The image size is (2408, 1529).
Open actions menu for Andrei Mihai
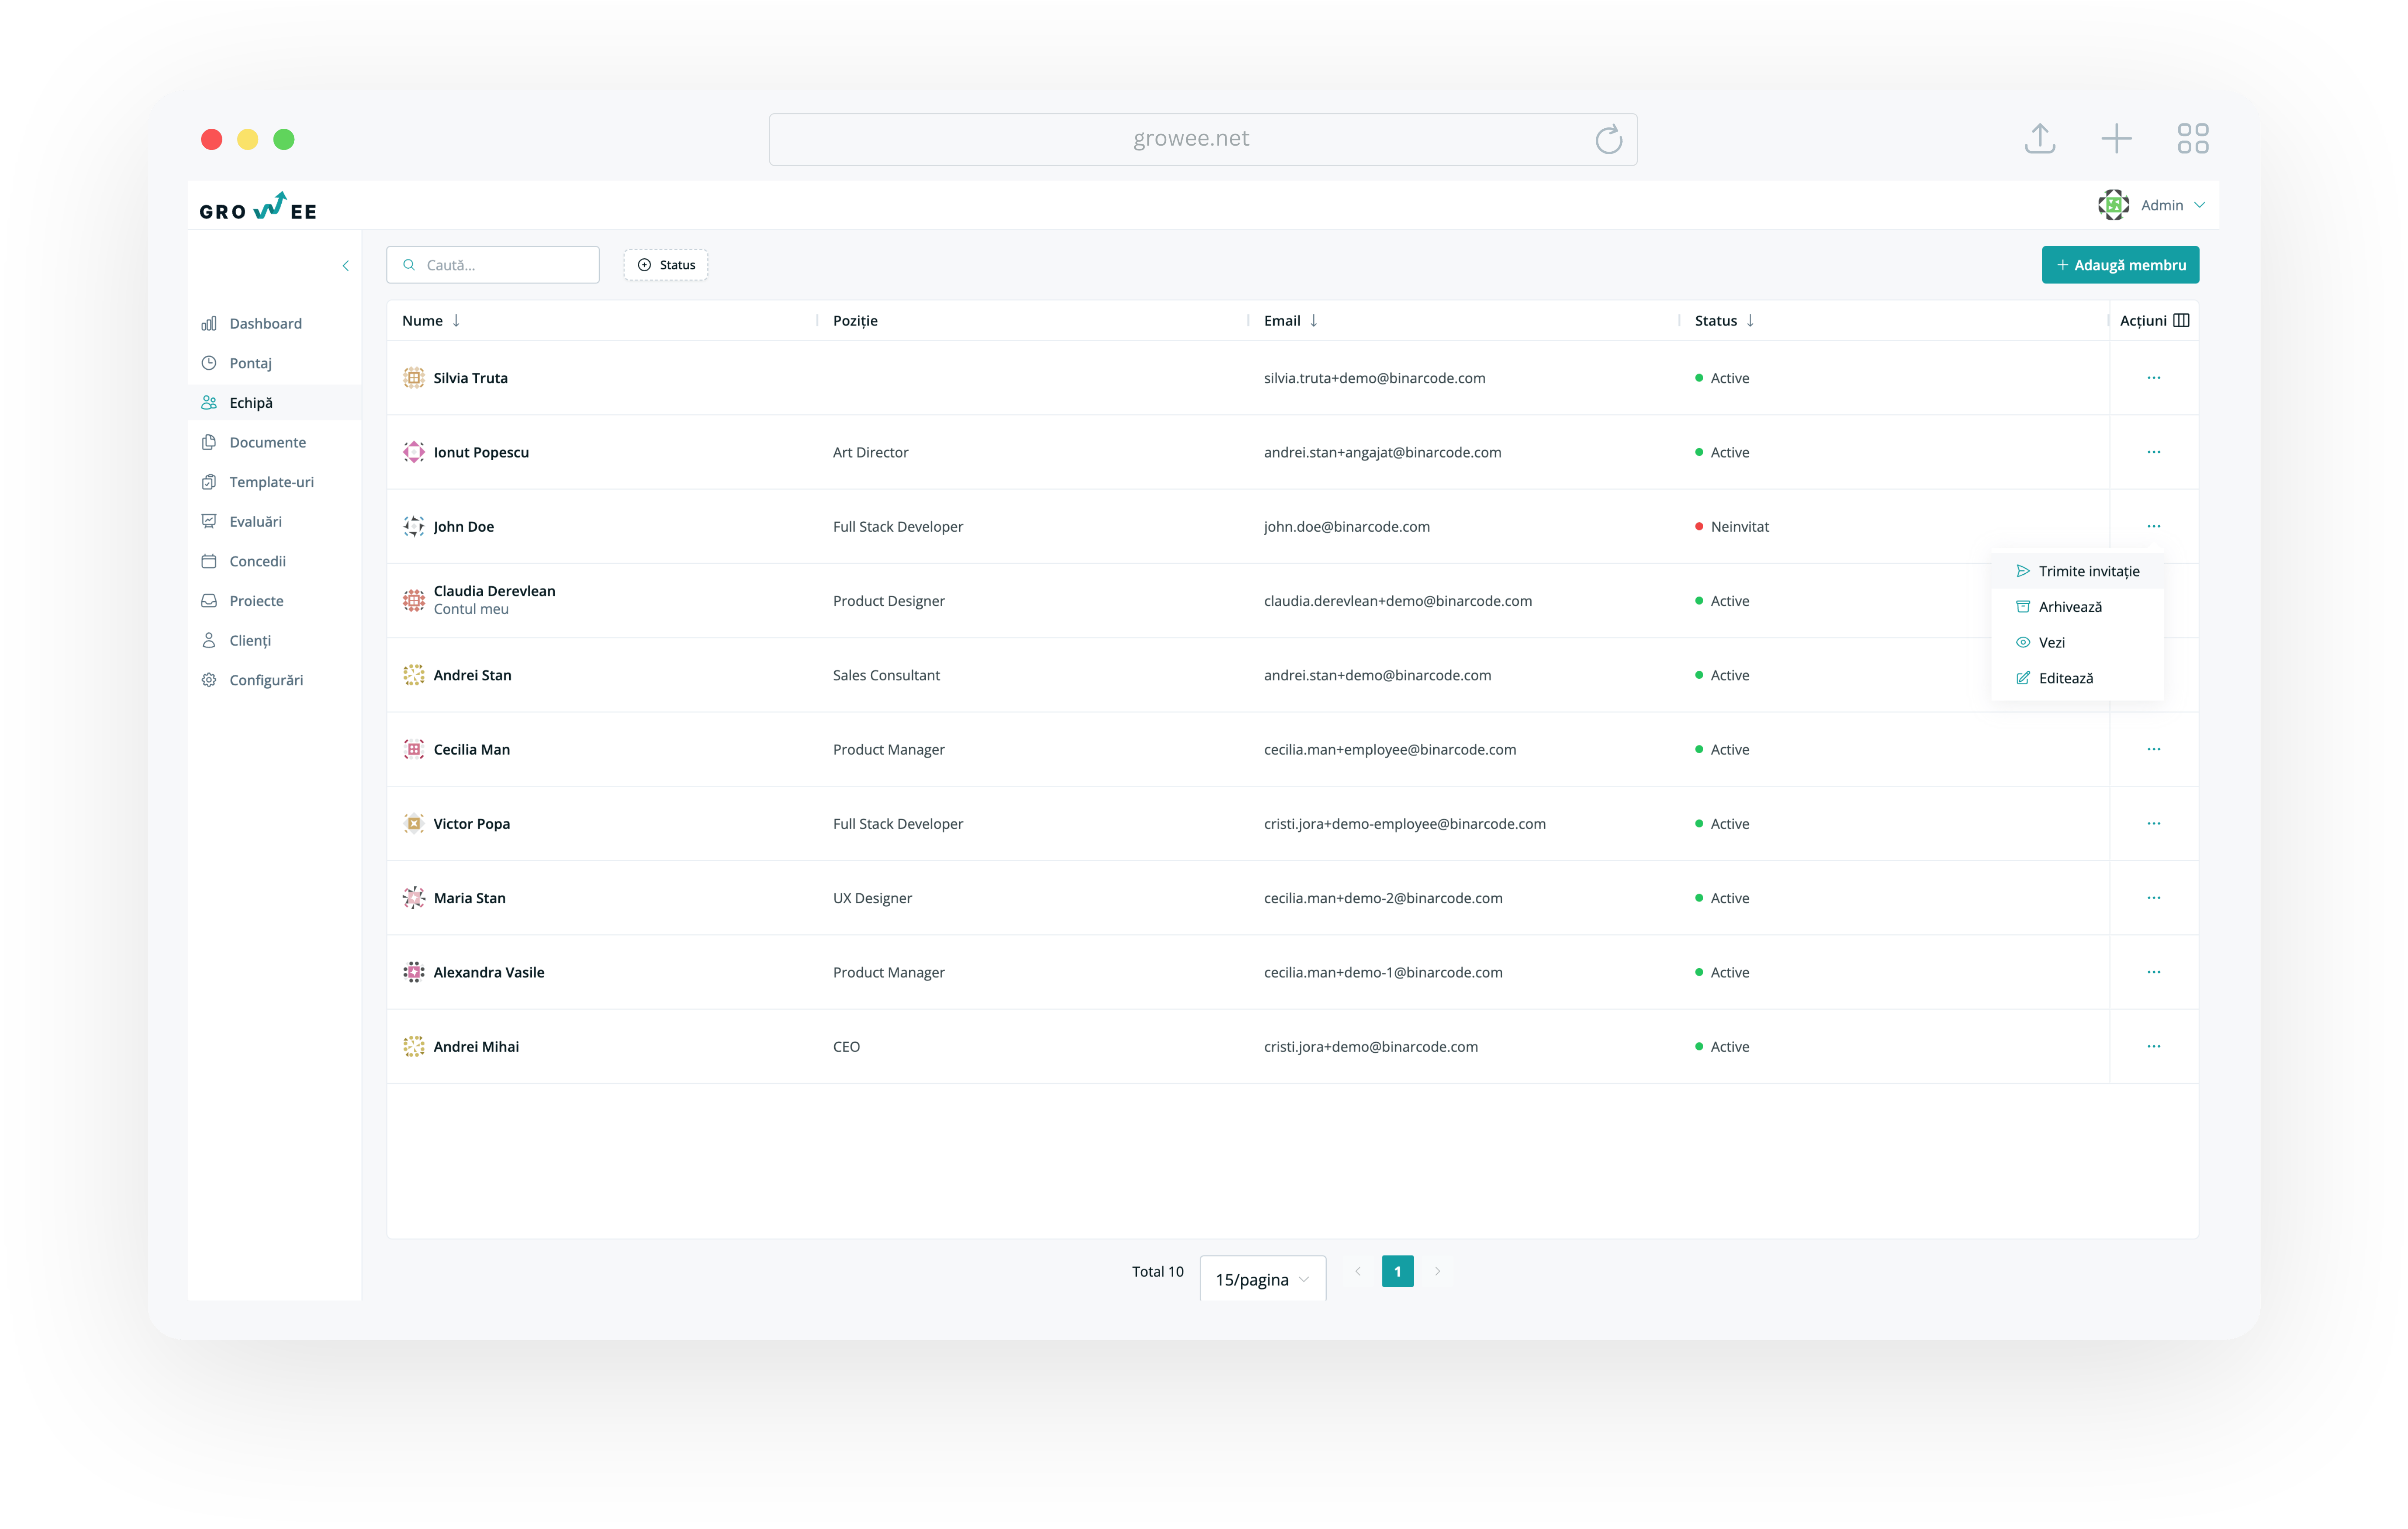click(x=2153, y=1046)
